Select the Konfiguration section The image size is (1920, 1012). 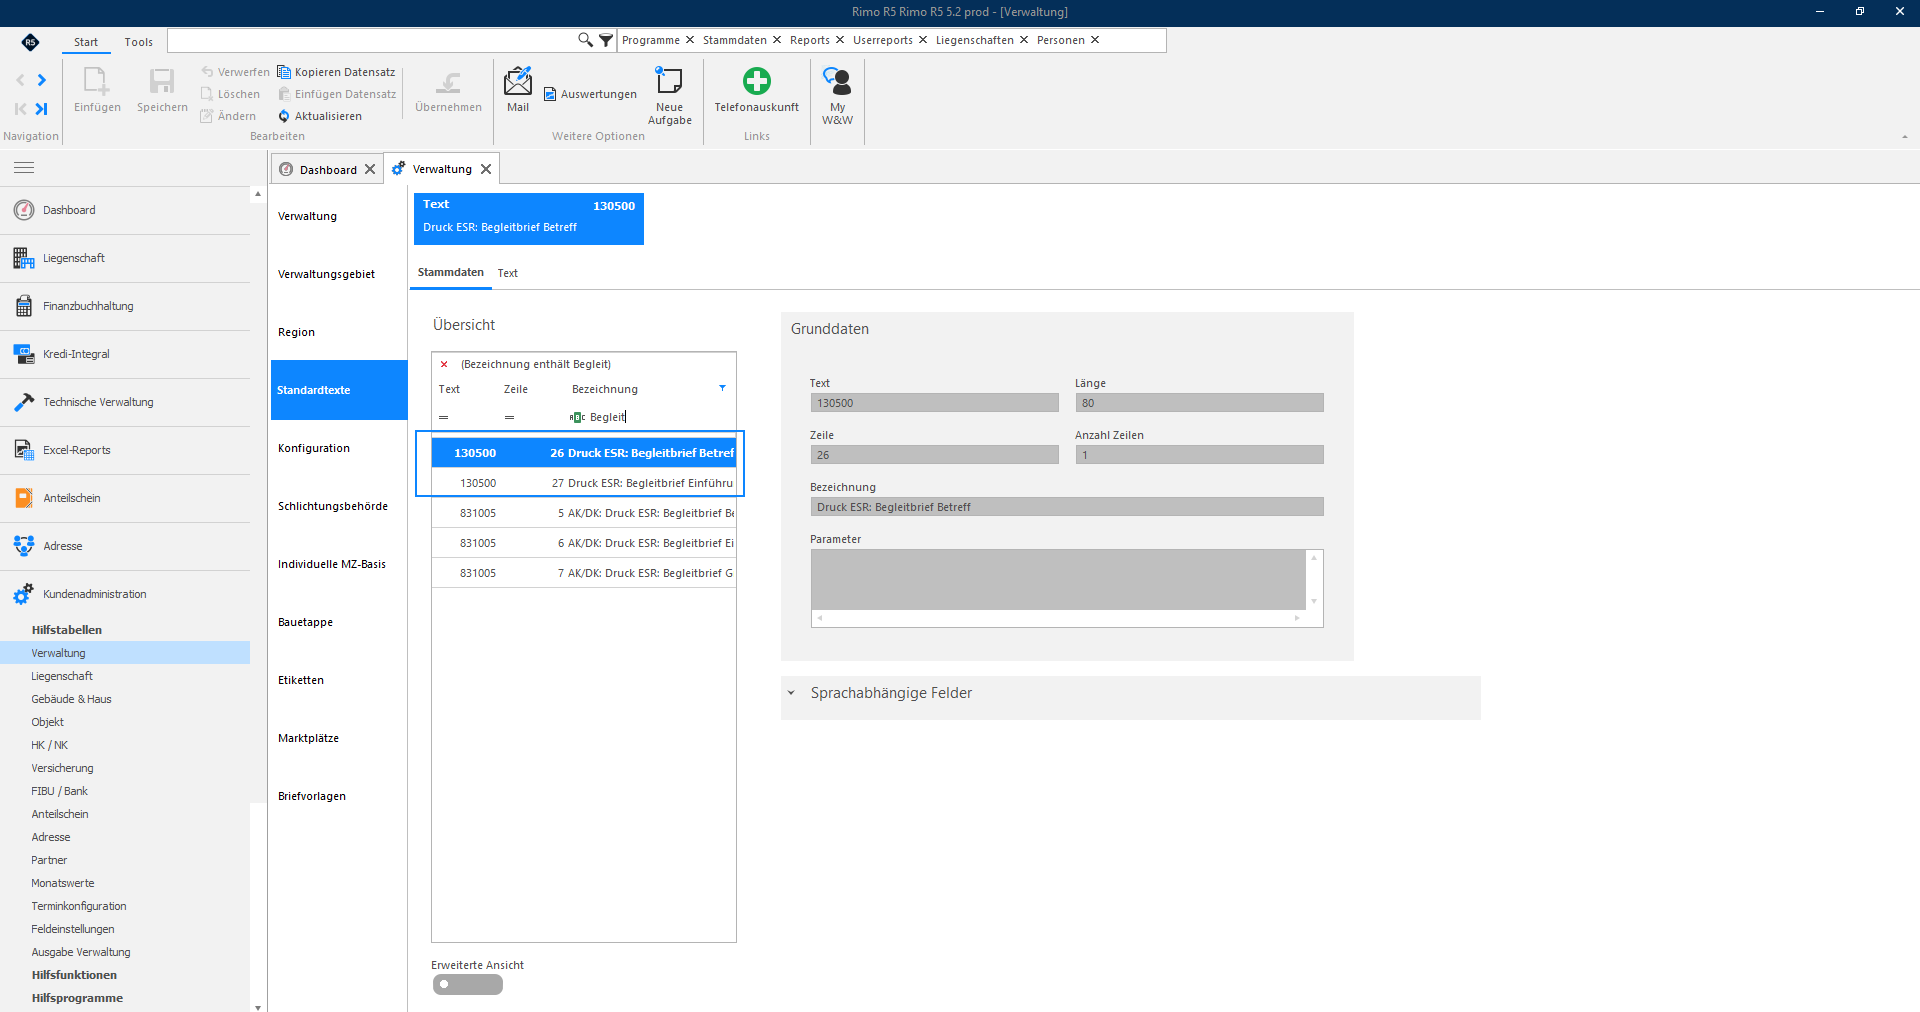coord(338,448)
